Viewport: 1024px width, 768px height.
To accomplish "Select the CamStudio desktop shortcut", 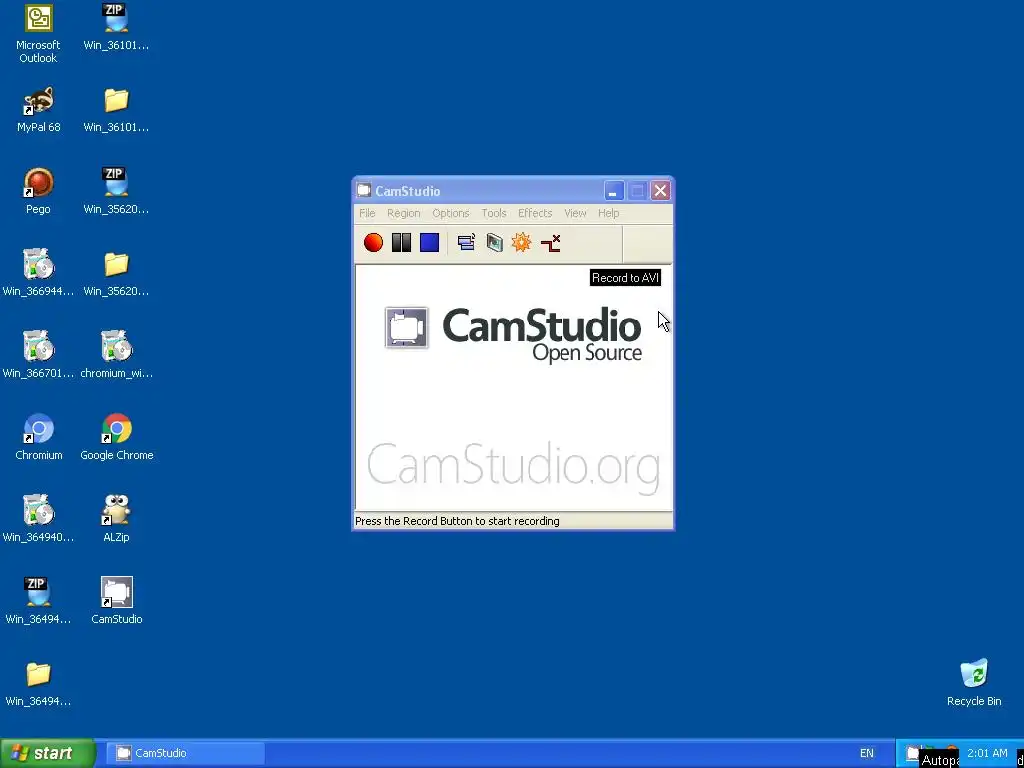I will [x=117, y=601].
